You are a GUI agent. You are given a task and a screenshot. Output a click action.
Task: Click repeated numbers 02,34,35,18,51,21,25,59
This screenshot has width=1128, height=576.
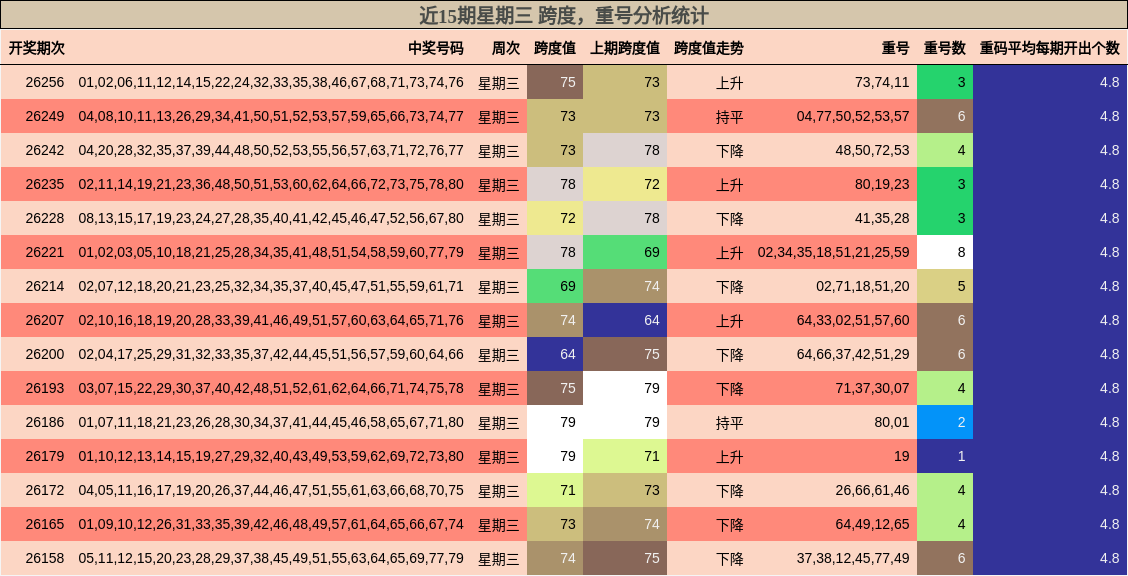coord(834,252)
